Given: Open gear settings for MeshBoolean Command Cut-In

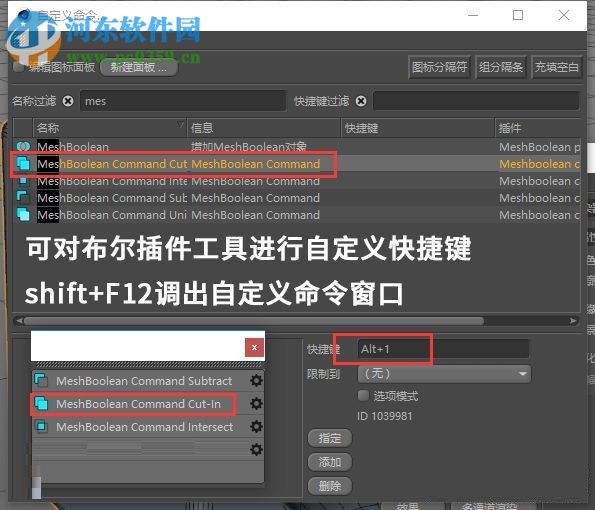Looking at the screenshot, I should 256,403.
